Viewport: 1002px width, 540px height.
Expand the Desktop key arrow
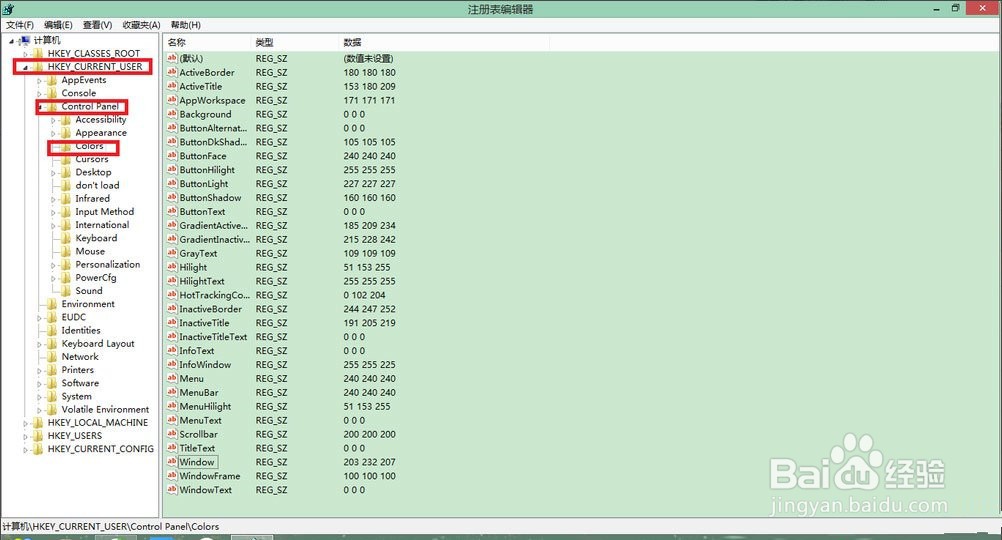pos(54,173)
